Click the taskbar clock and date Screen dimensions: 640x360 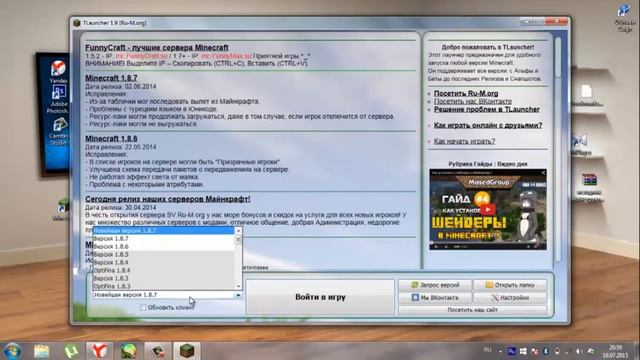click(x=616, y=351)
